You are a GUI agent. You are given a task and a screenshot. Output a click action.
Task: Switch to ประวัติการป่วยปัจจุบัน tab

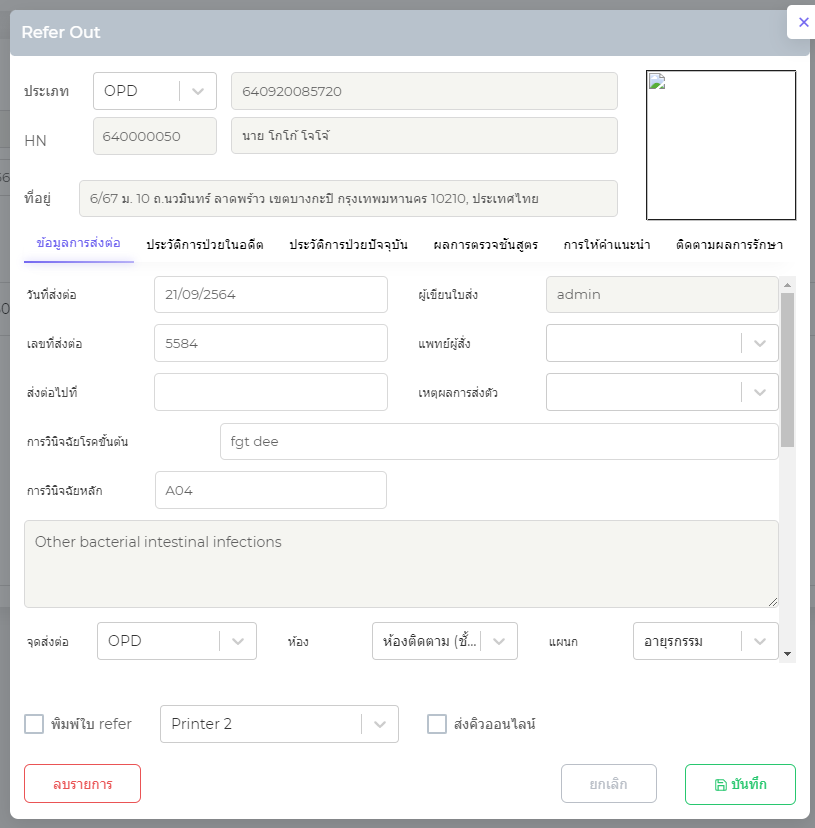[348, 244]
